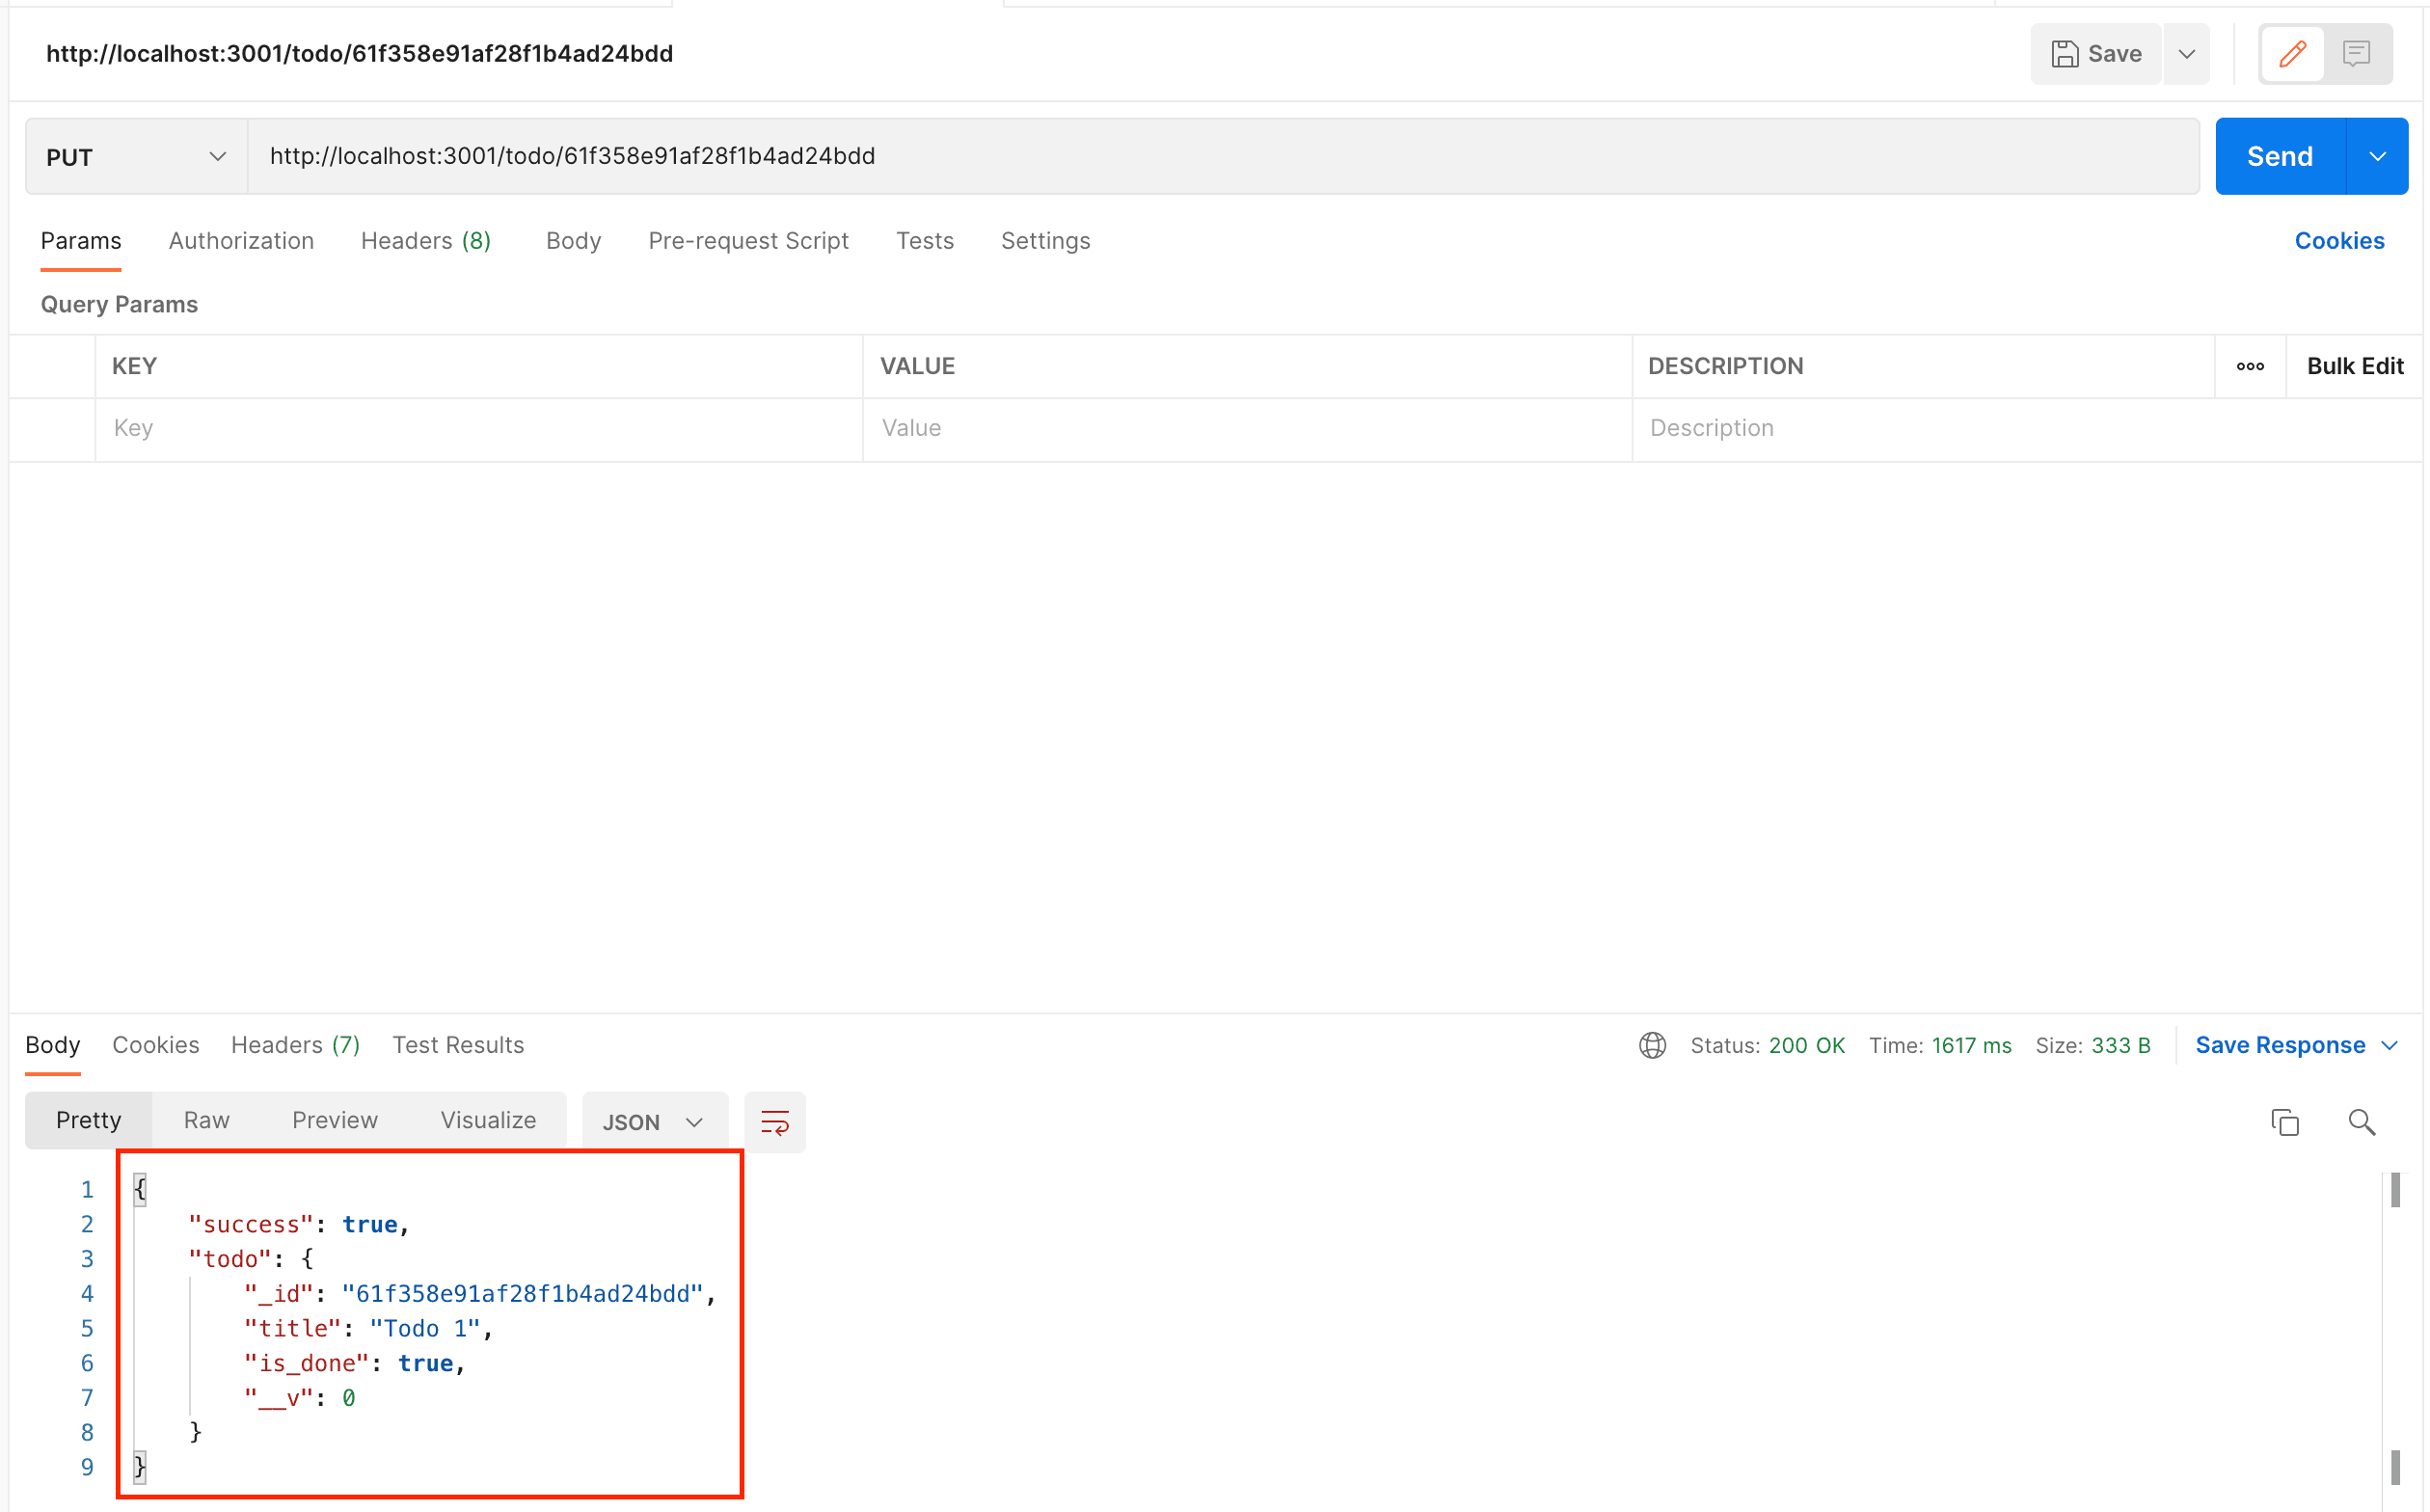Send the PUT request
2430x1512 pixels.
point(2280,157)
